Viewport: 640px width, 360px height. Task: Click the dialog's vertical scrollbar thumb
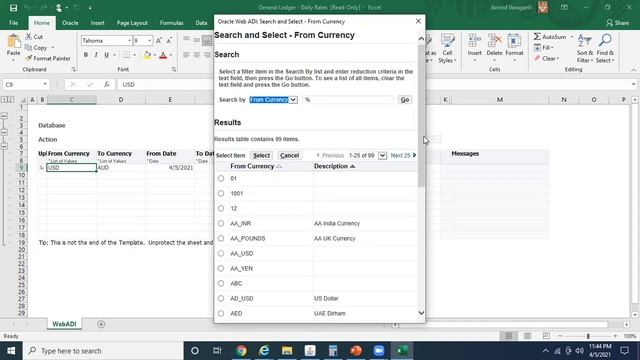(x=421, y=116)
